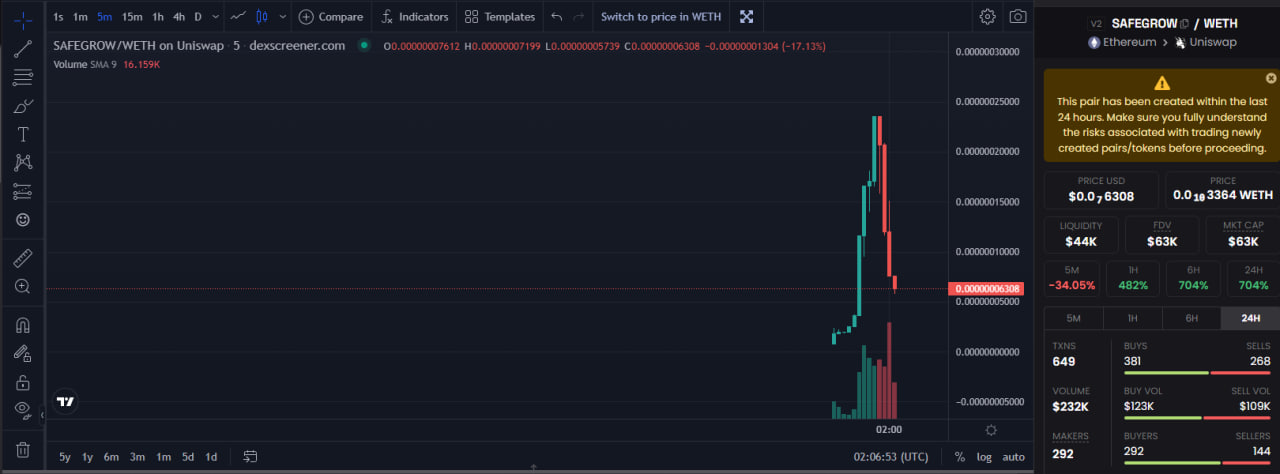Select the candlestick chart style icon
This screenshot has width=1280, height=474.
(262, 16)
